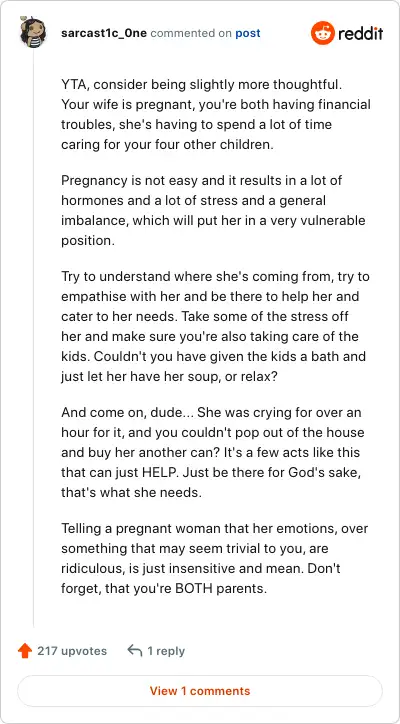
Task: Open the "1 reply" label
Action: [166, 651]
